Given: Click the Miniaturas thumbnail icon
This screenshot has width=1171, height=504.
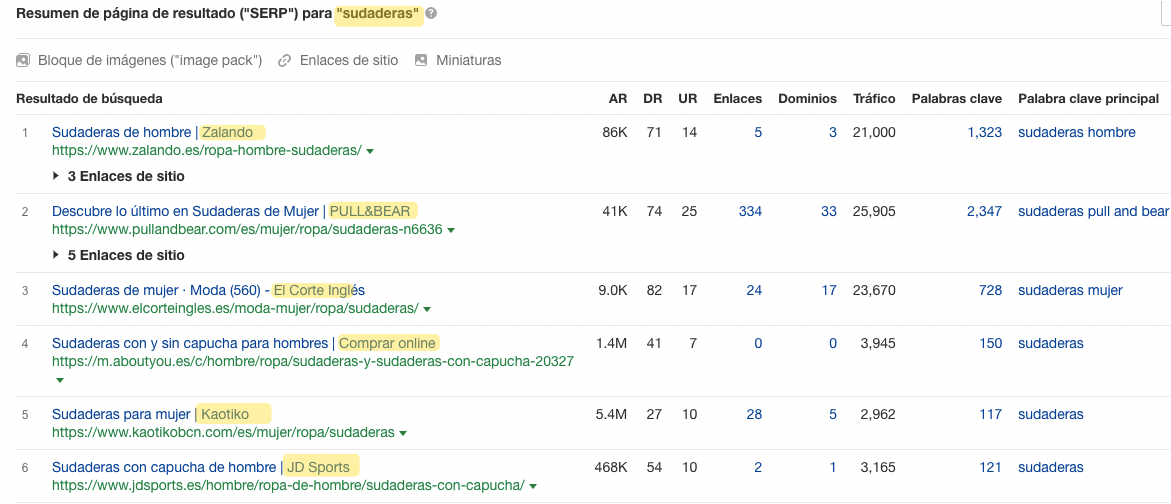Looking at the screenshot, I should (420, 60).
